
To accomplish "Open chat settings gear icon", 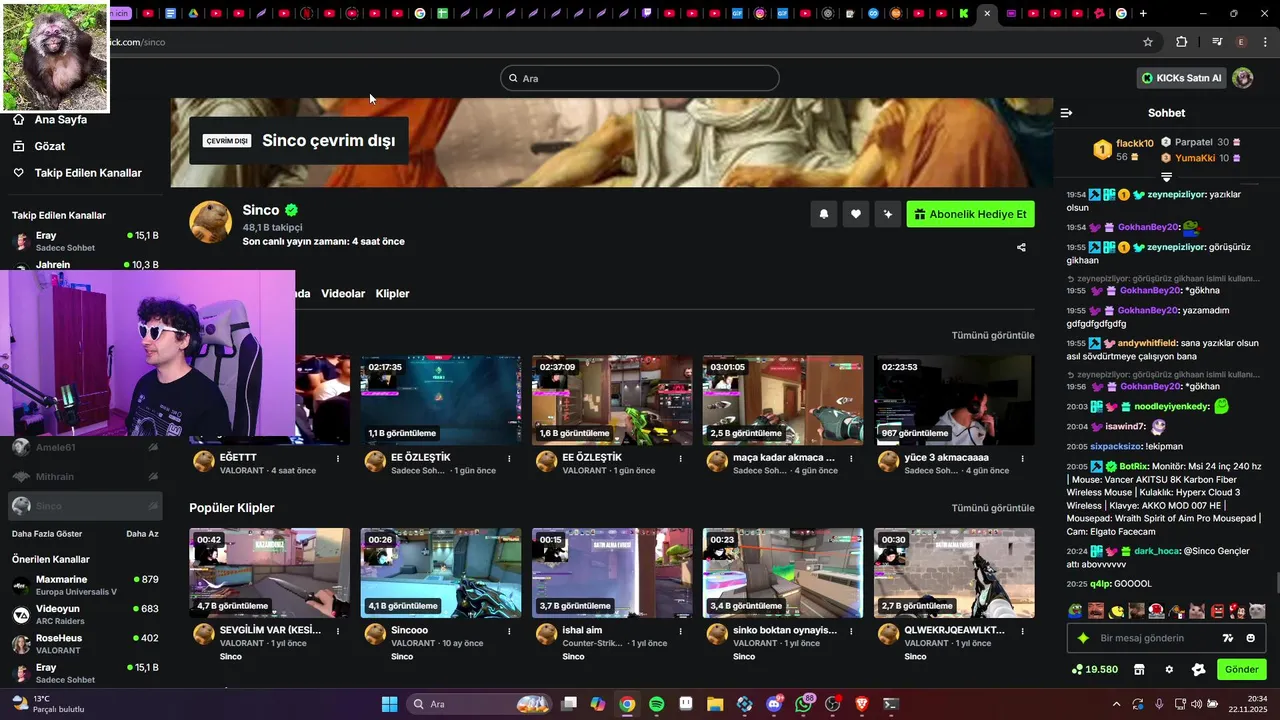I will coord(1169,669).
